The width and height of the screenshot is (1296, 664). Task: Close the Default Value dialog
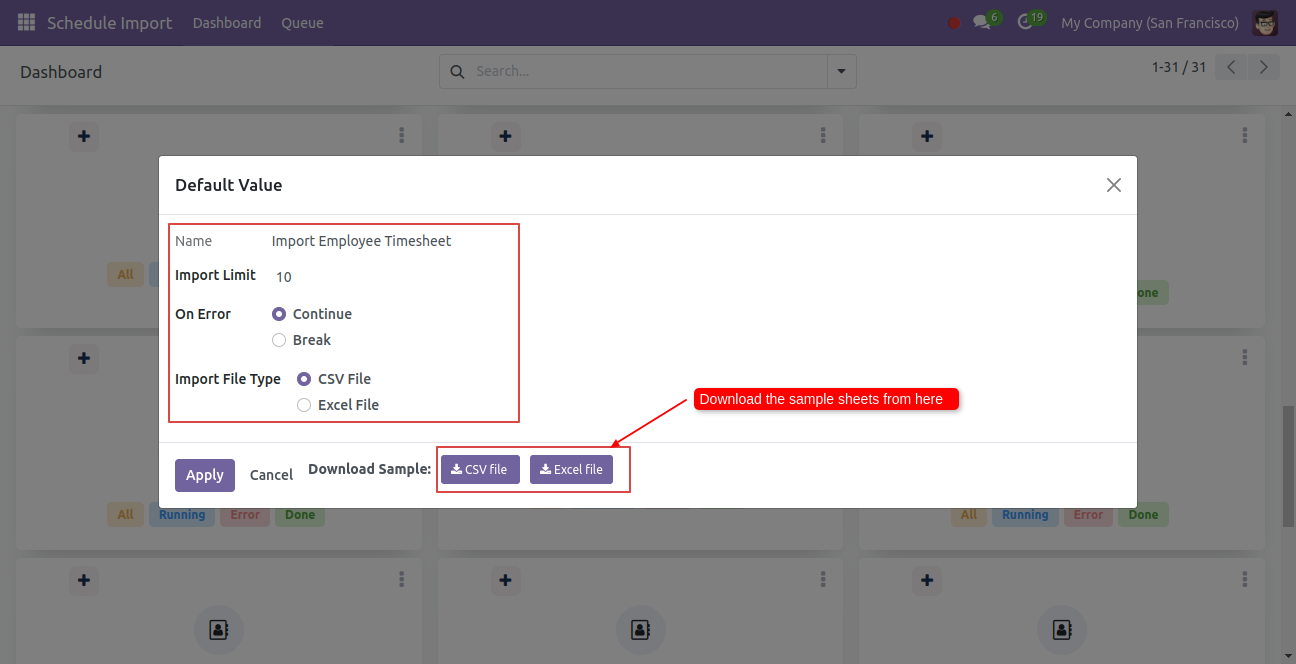tap(1113, 185)
